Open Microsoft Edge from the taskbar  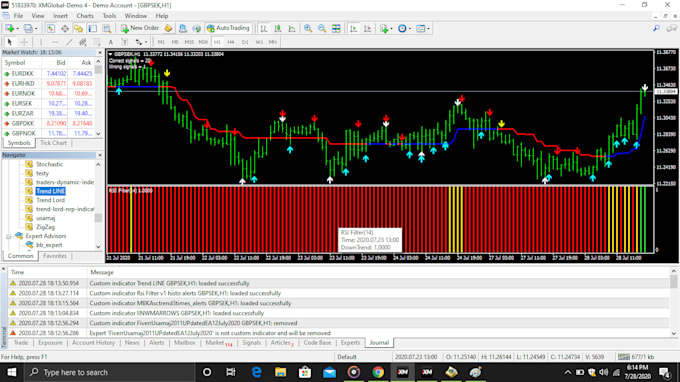(256, 372)
